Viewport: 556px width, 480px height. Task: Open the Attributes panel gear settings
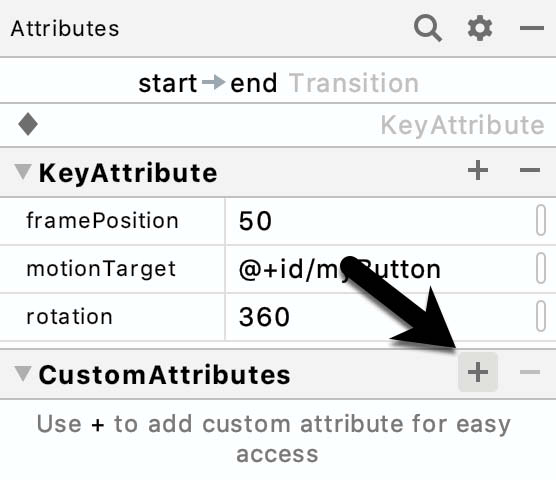(x=480, y=28)
